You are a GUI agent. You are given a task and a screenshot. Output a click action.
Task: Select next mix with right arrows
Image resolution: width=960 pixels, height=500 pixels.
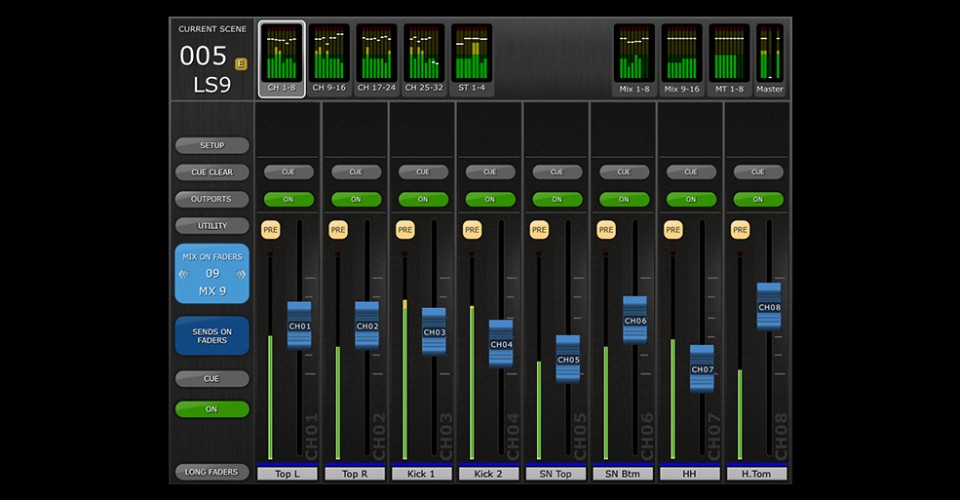[x=241, y=274]
